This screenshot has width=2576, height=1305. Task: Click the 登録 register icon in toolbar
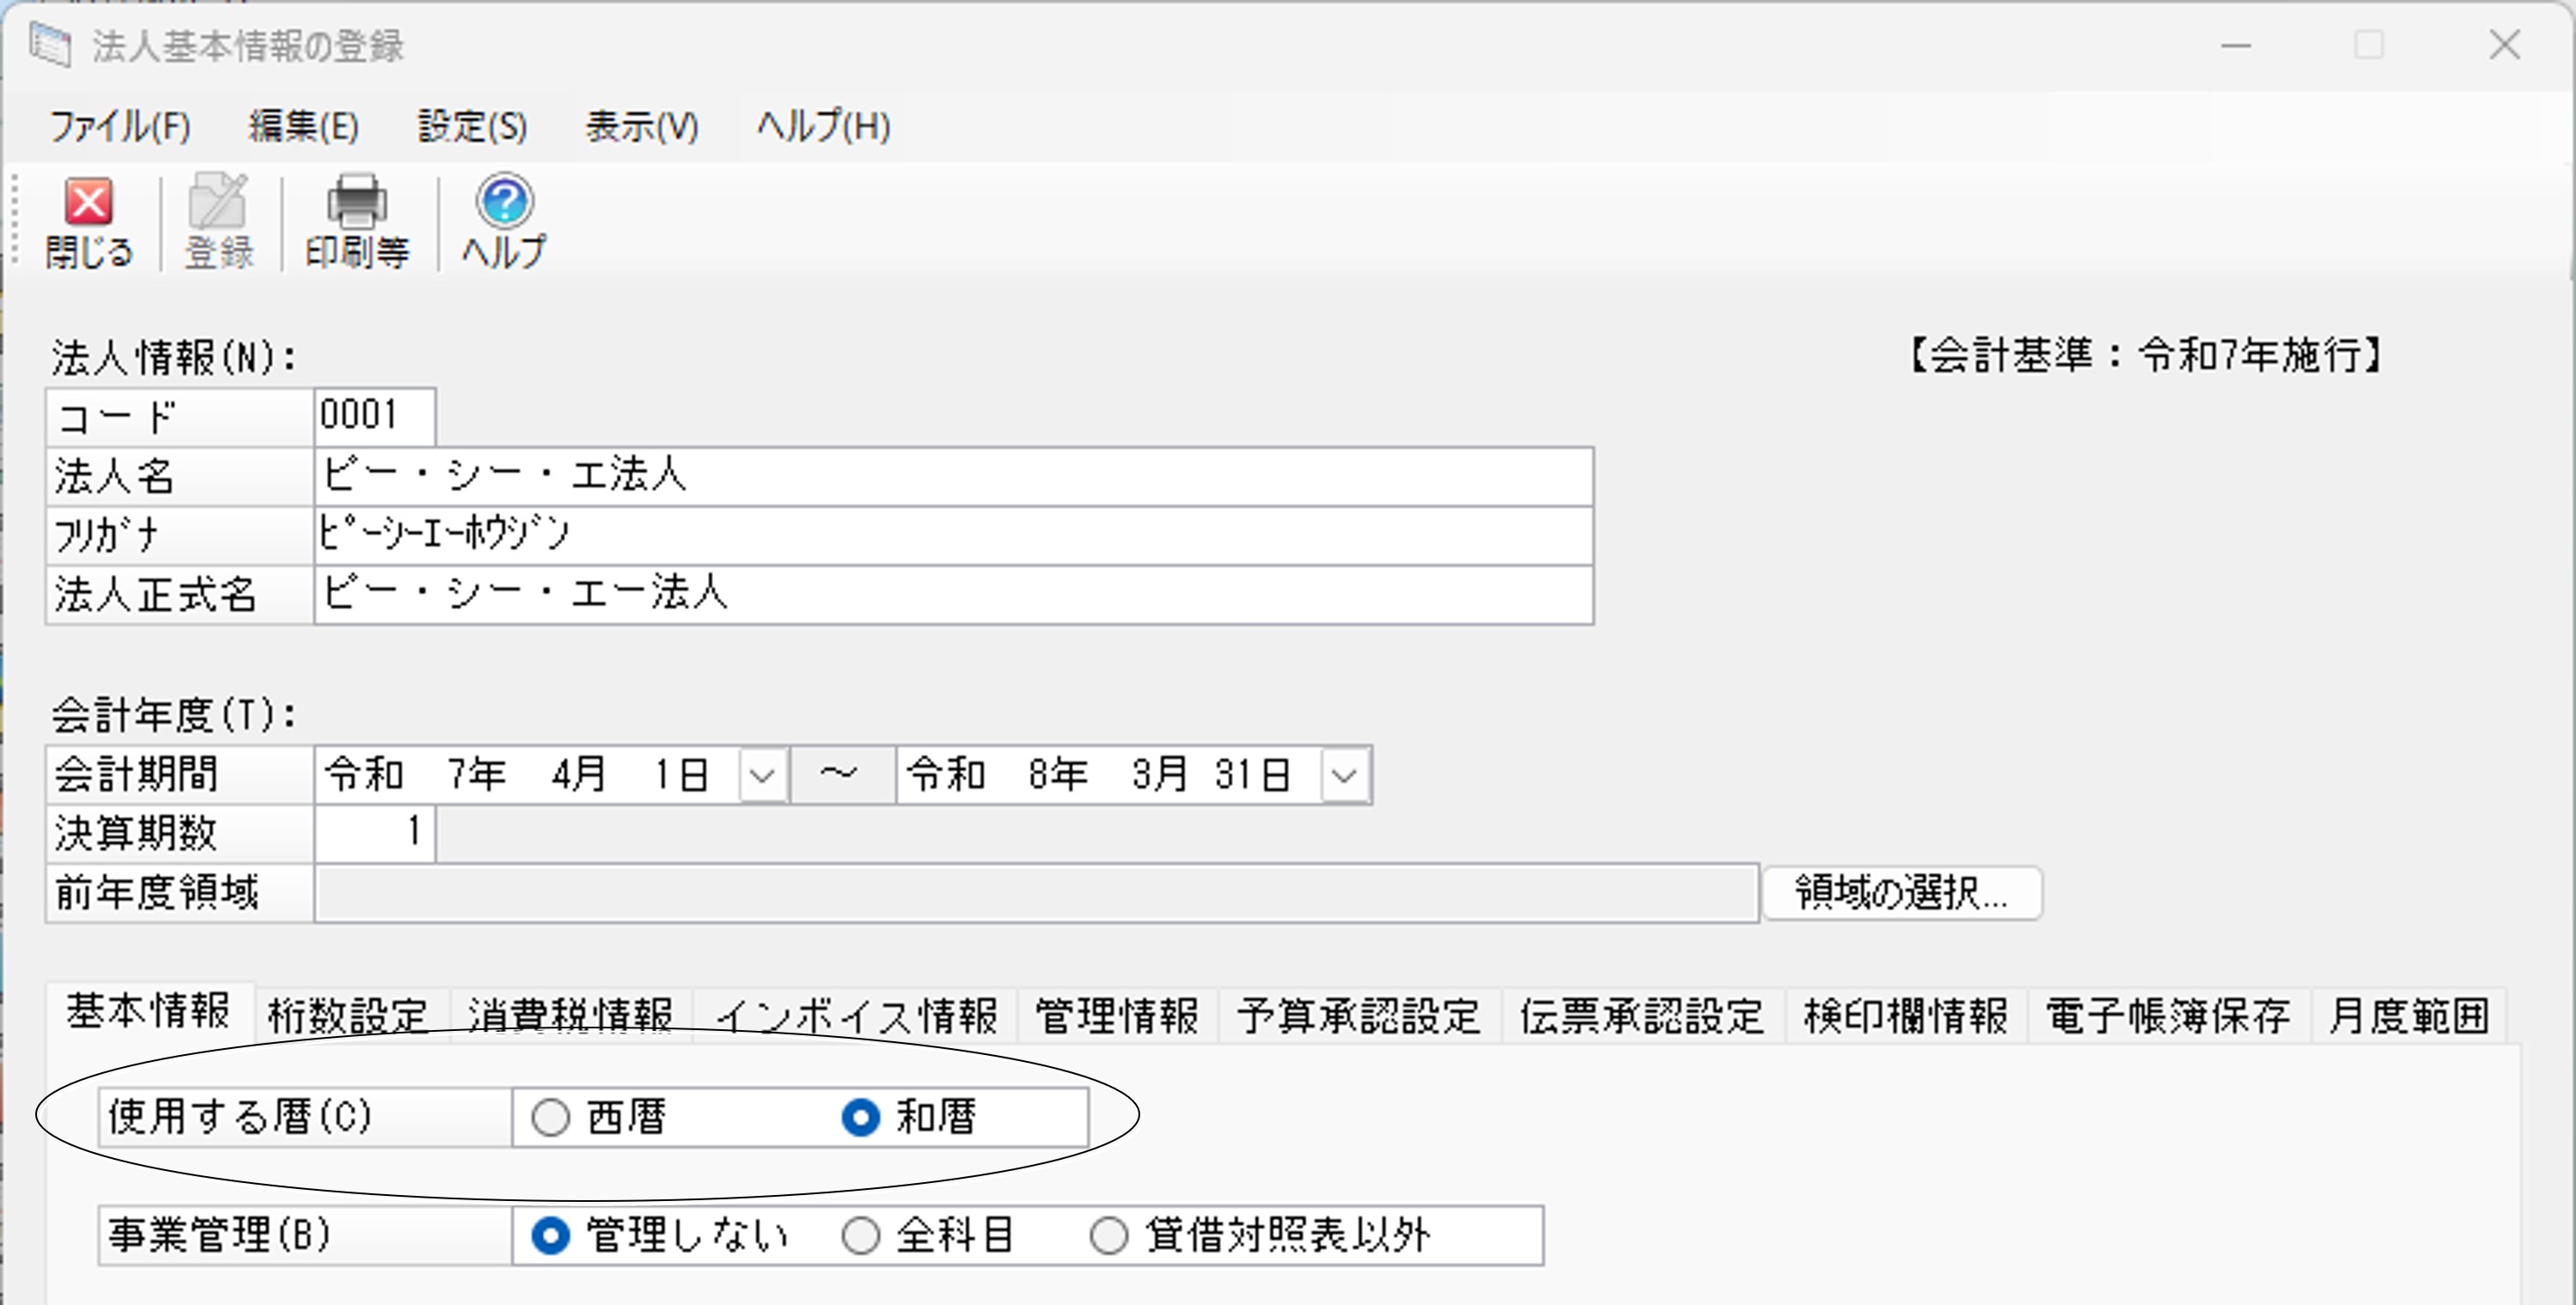point(218,203)
